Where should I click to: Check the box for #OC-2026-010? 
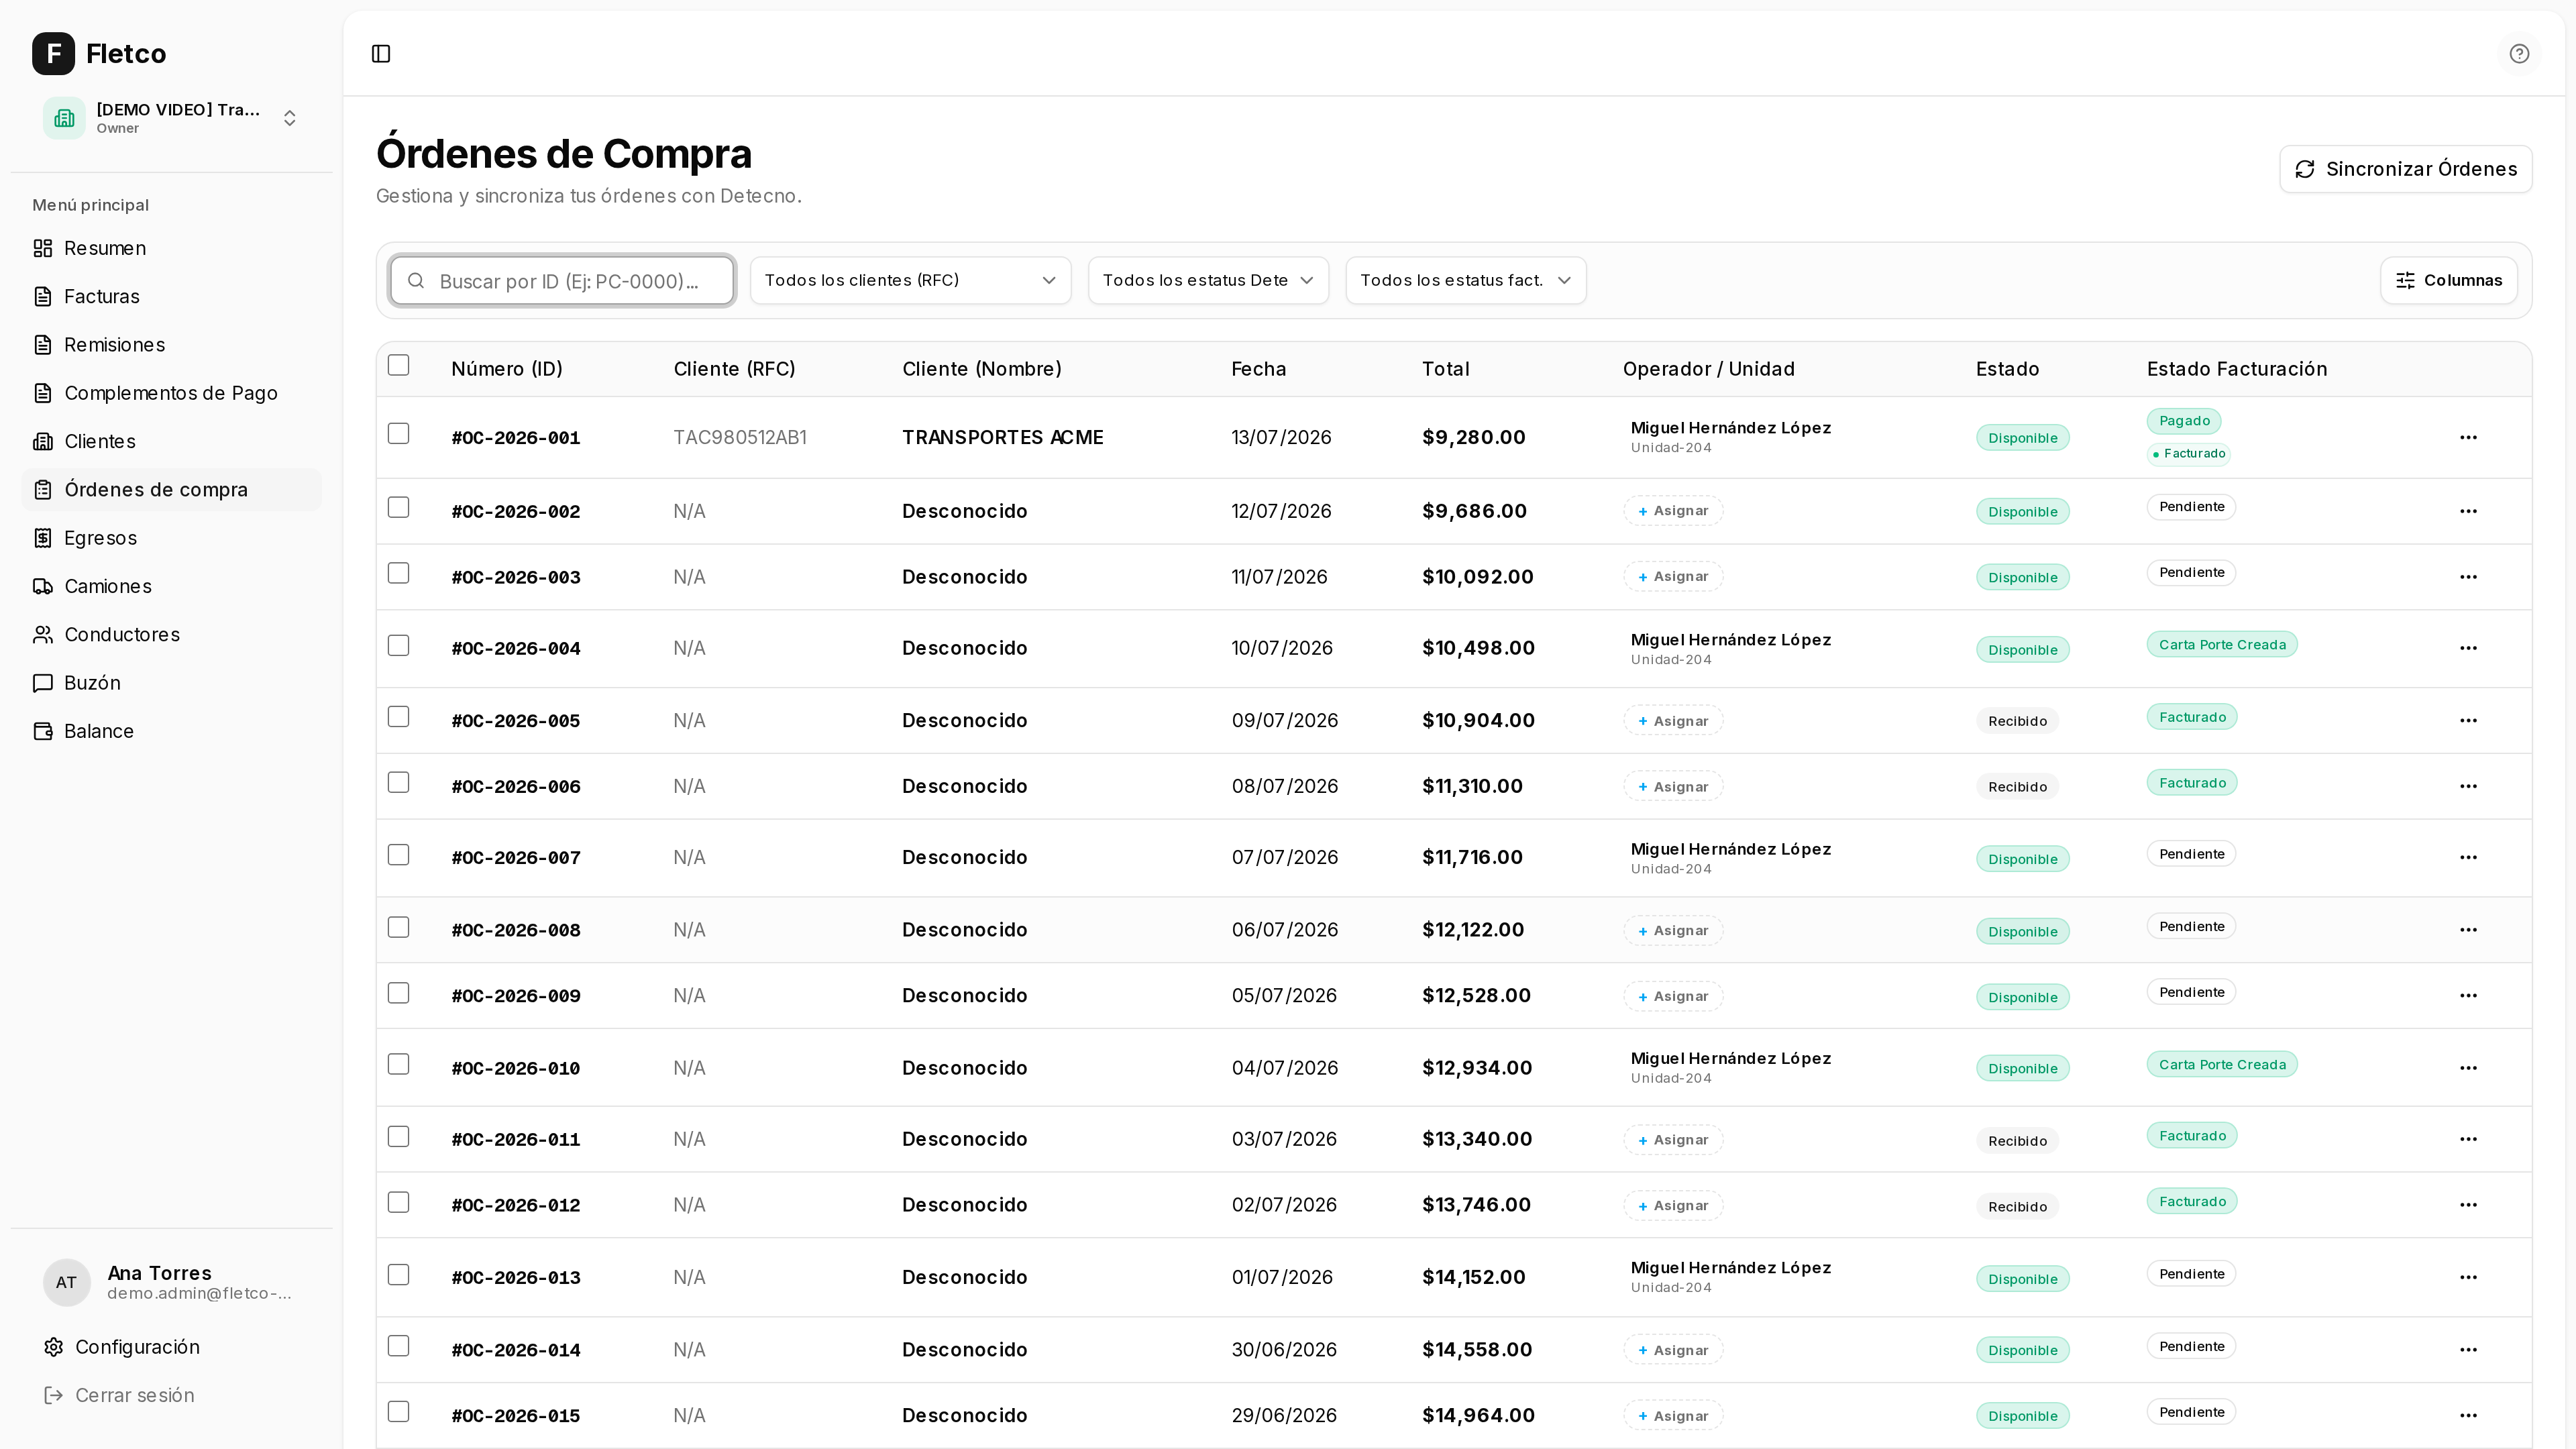tap(399, 1064)
